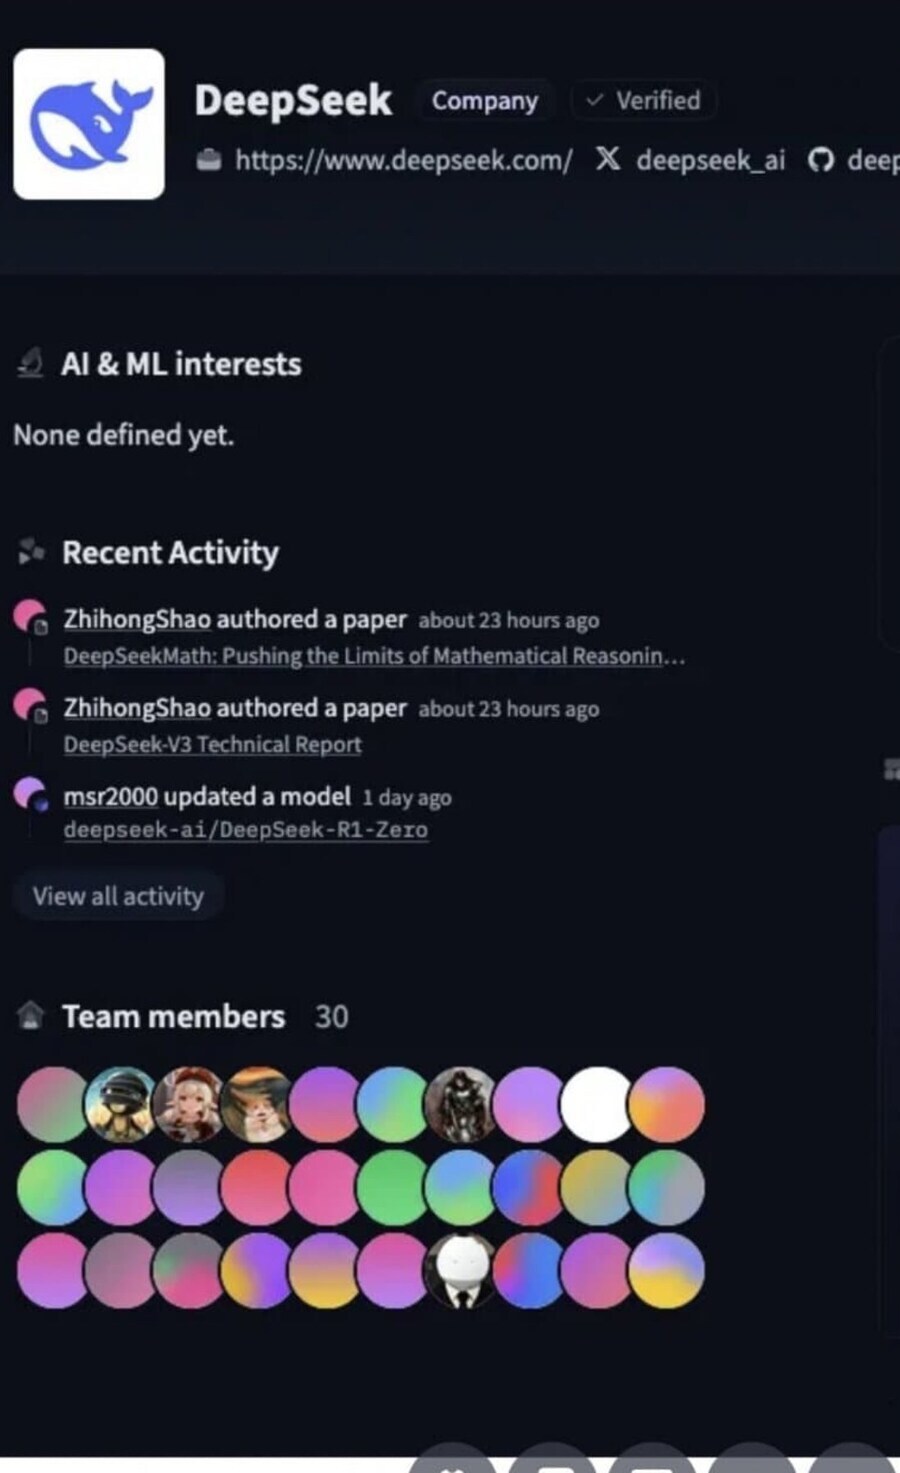Click the Verified badge
This screenshot has width=900, height=1473.
[x=643, y=101]
